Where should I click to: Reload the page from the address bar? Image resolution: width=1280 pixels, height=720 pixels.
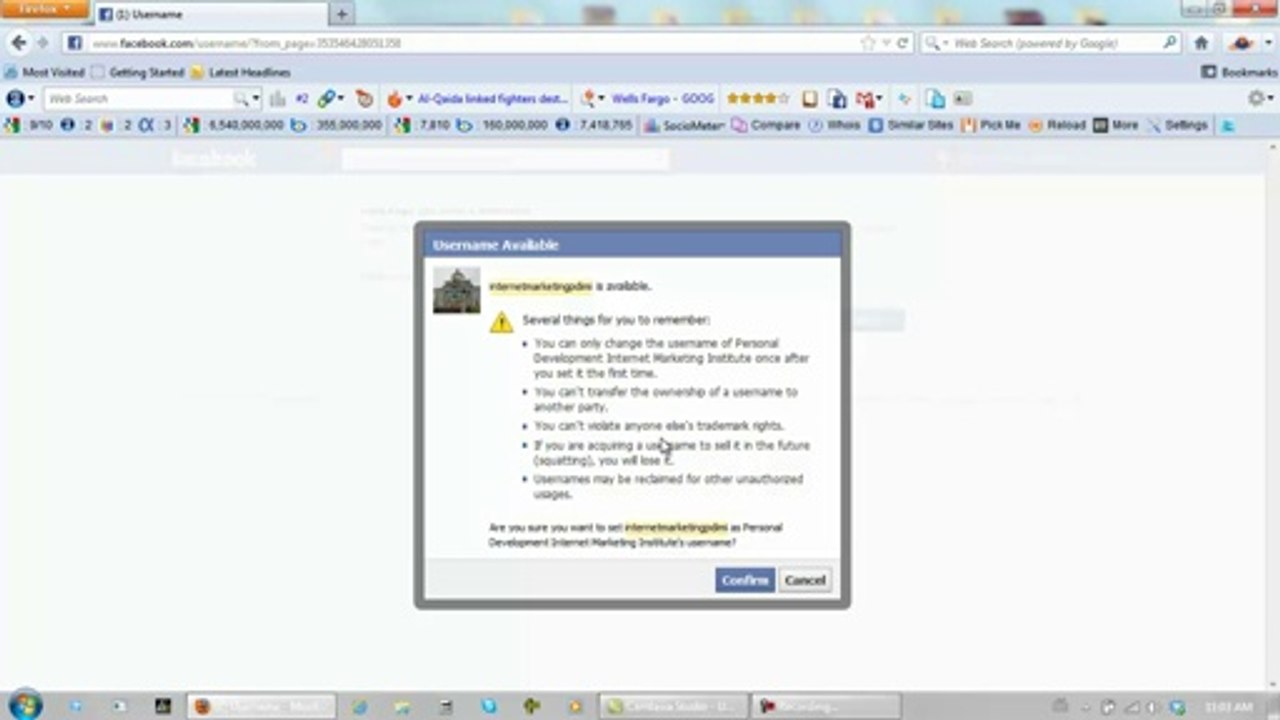click(x=902, y=43)
